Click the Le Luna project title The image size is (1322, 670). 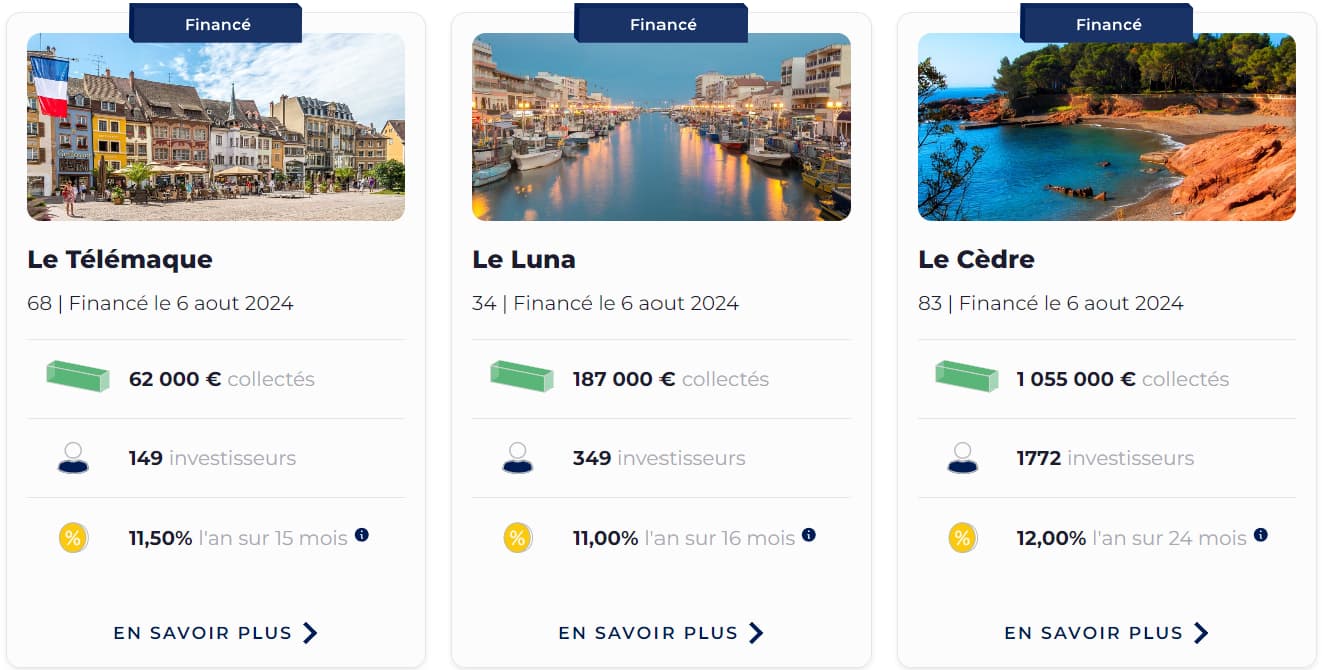(523, 259)
